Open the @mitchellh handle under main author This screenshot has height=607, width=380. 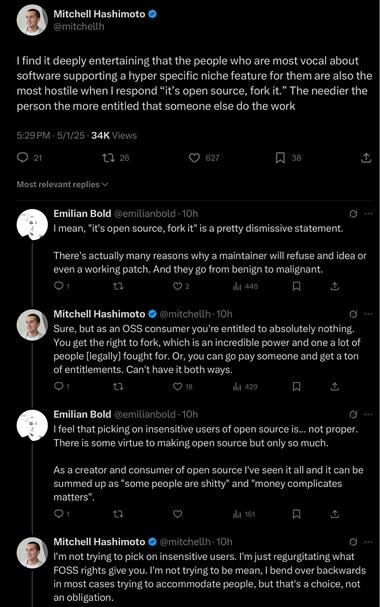pos(79,27)
